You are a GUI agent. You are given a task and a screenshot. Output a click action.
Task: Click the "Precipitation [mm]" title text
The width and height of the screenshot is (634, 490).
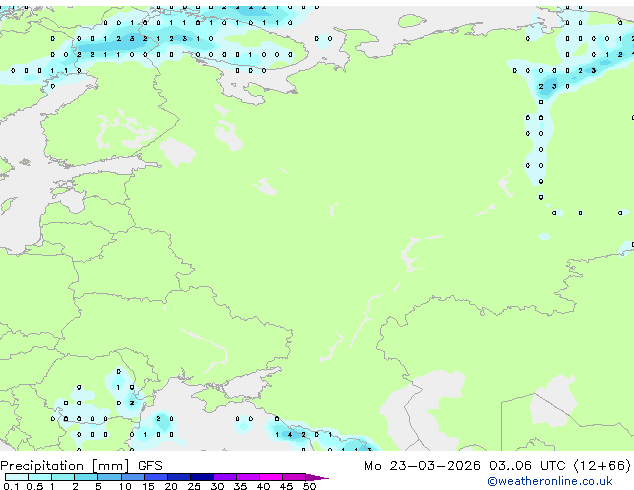tap(65, 466)
